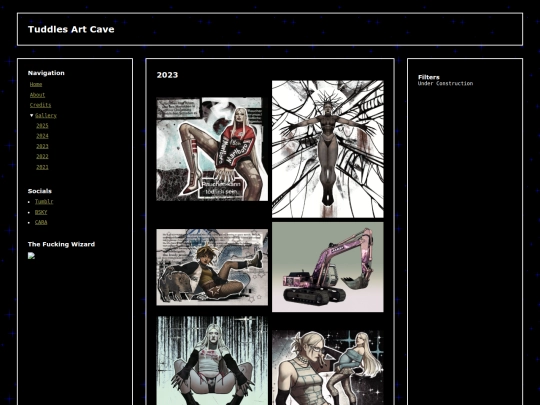Select the 2022 gallery year

[x=42, y=156]
